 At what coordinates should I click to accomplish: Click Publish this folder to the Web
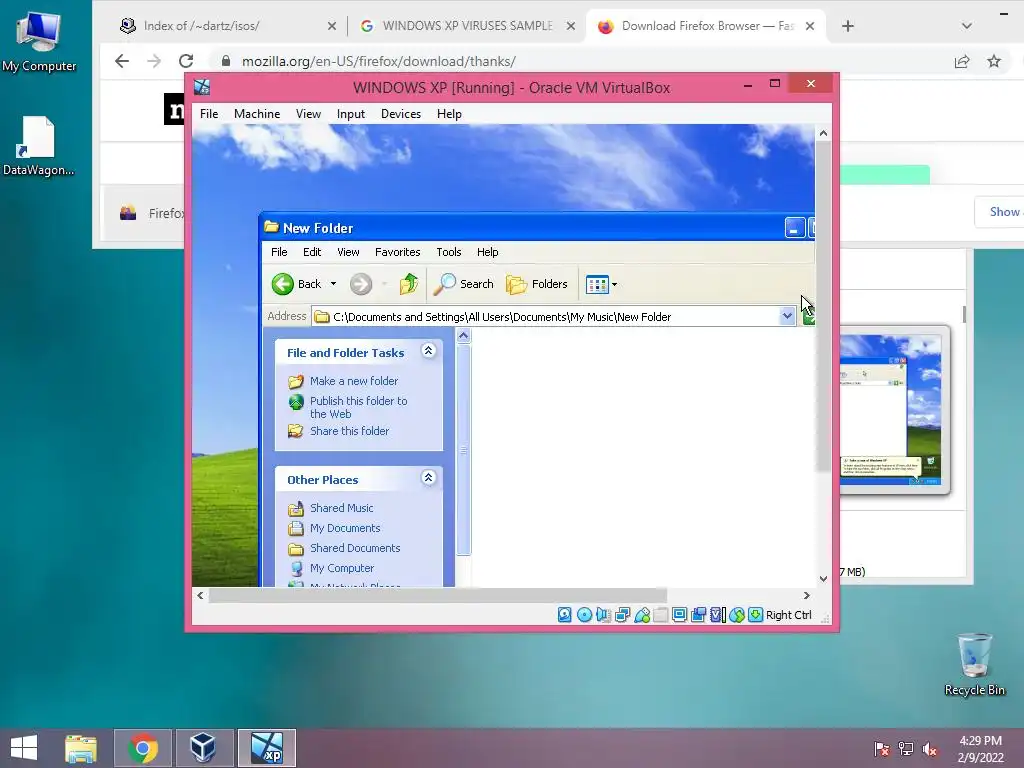pyautogui.click(x=359, y=408)
